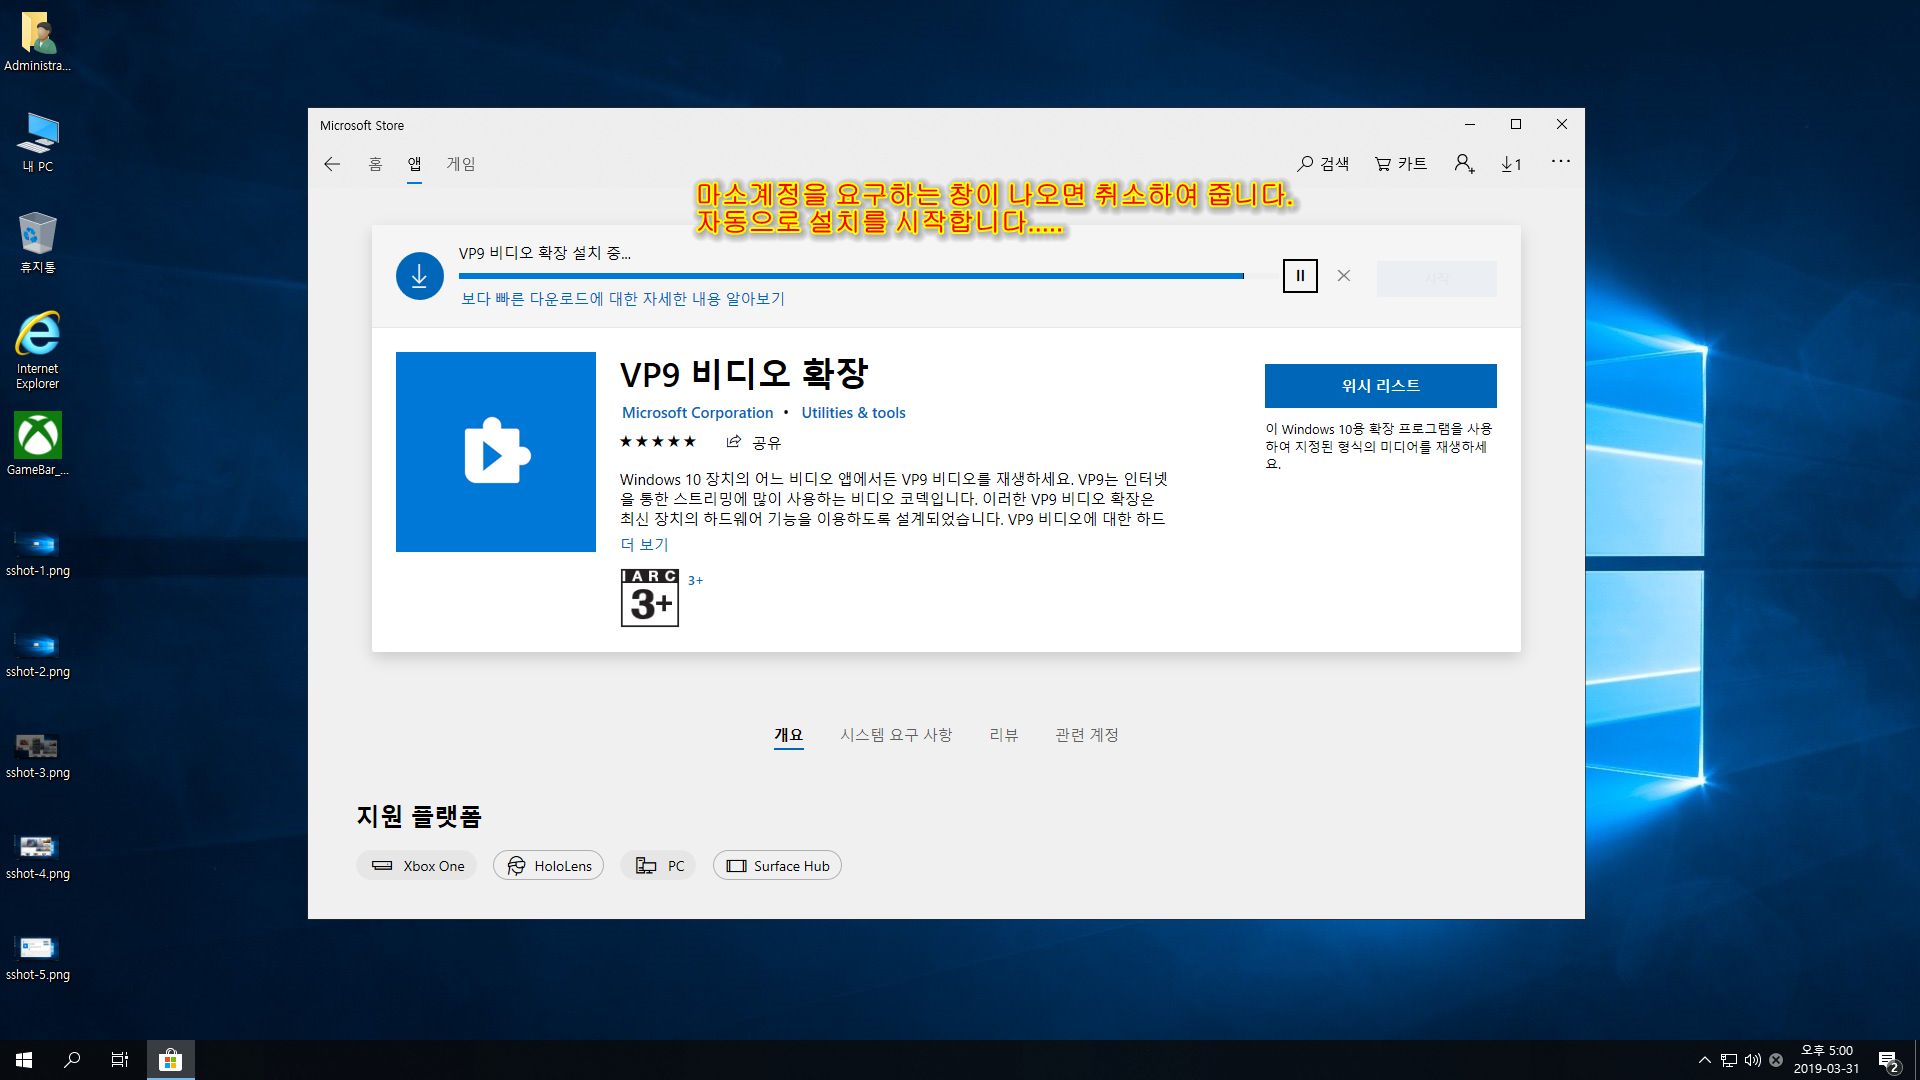The width and height of the screenshot is (1920, 1080).
Task: Switch to the 게임 tab
Action: point(461,164)
